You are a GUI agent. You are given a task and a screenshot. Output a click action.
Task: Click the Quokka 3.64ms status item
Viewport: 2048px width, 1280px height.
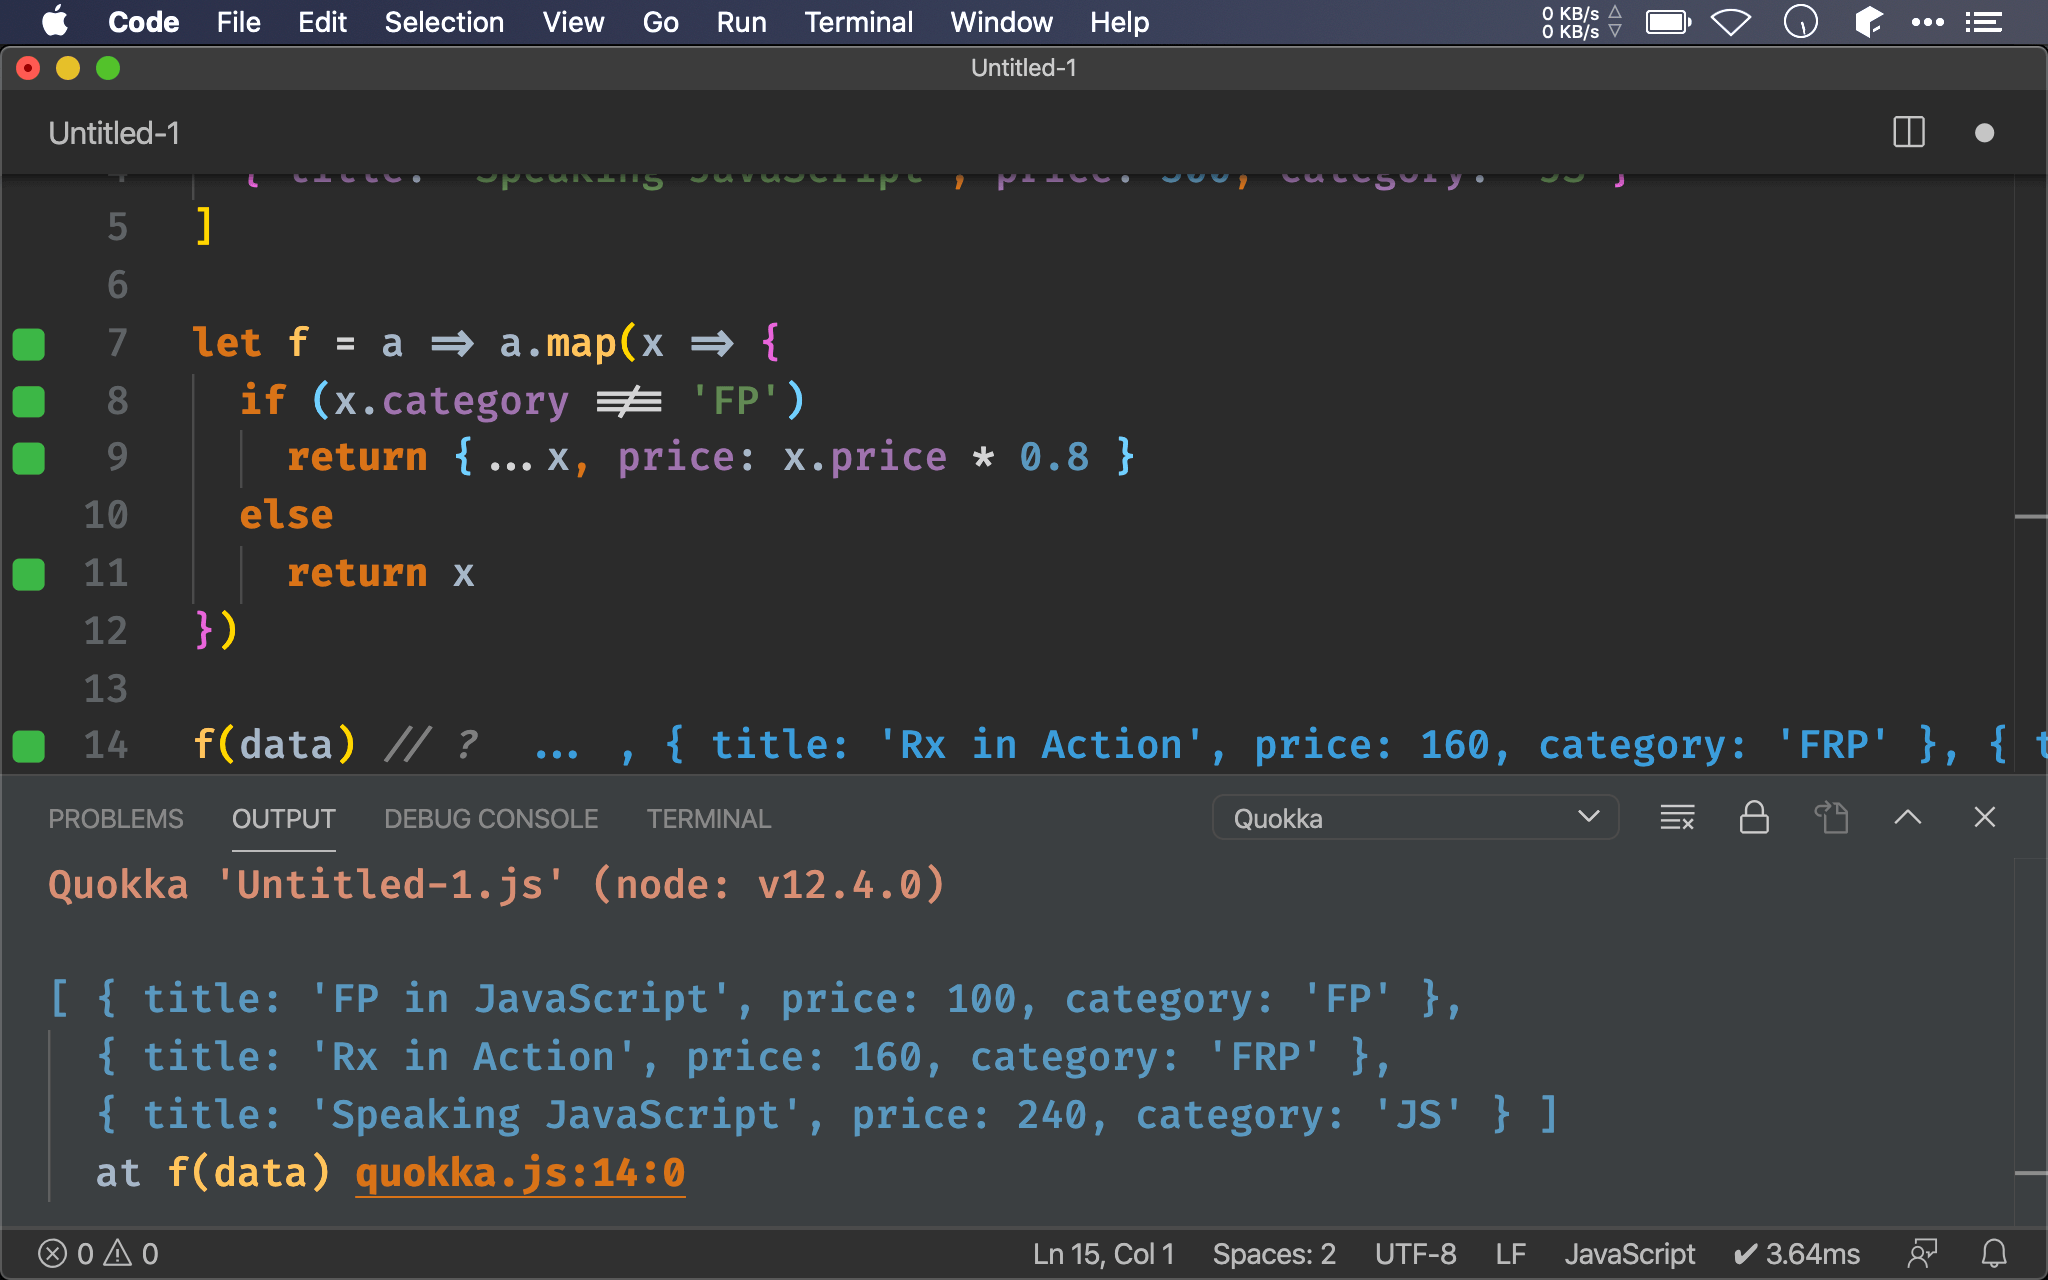point(1796,1254)
